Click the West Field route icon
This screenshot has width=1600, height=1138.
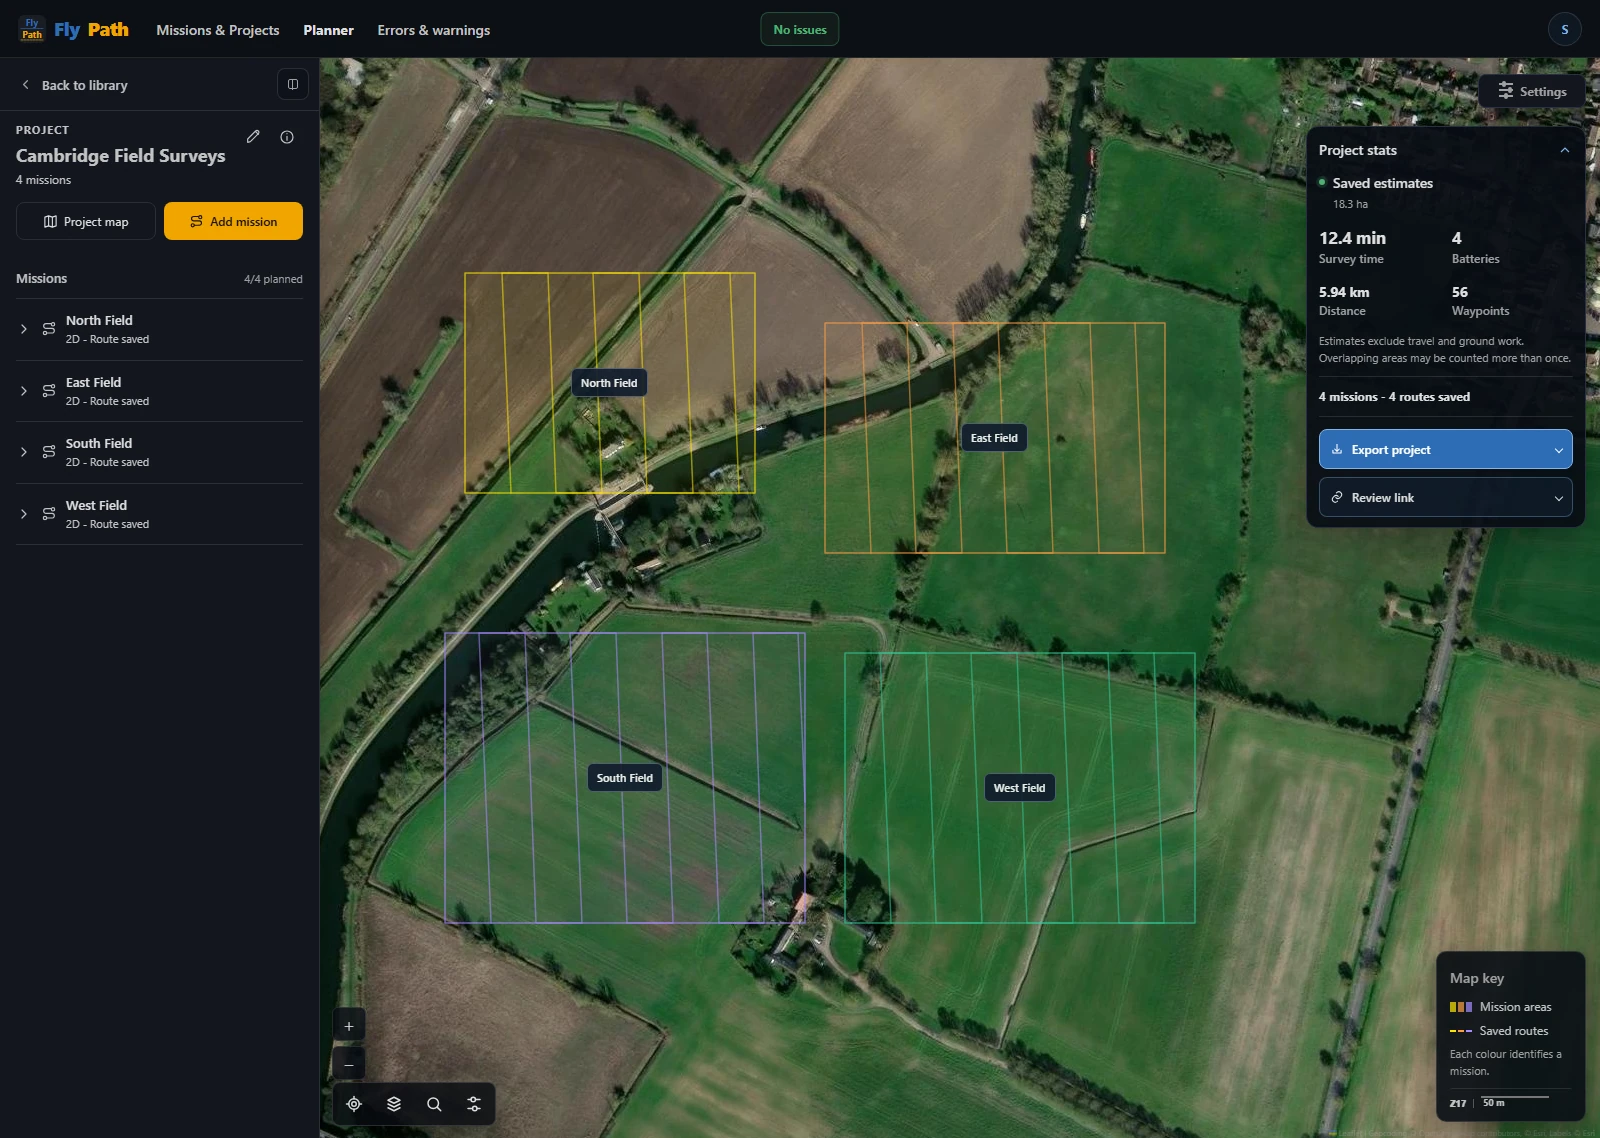click(49, 514)
